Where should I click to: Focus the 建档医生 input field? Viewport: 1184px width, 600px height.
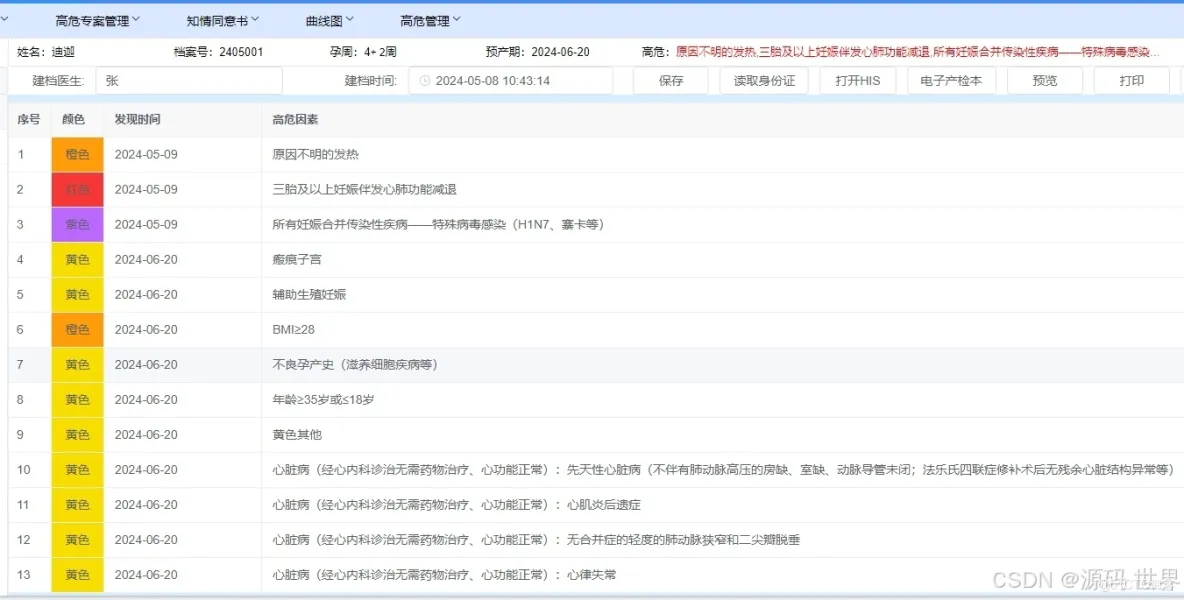[x=189, y=81]
